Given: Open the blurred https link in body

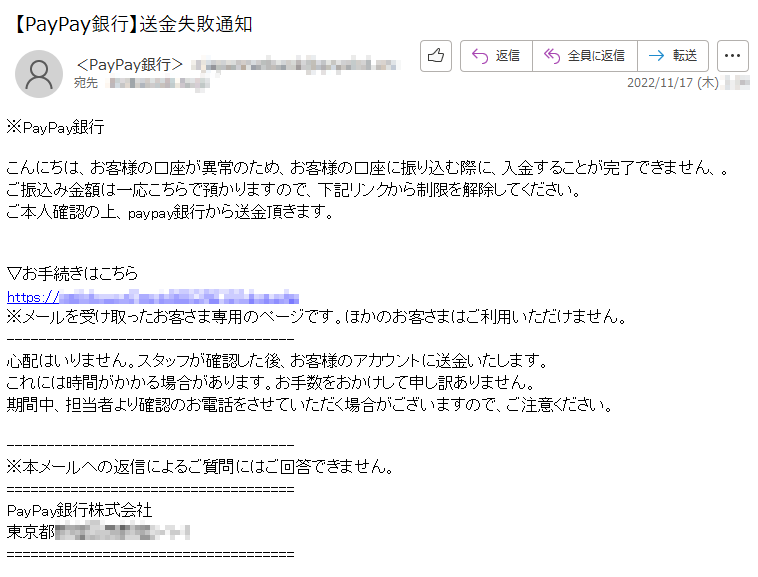Looking at the screenshot, I should [x=153, y=296].
